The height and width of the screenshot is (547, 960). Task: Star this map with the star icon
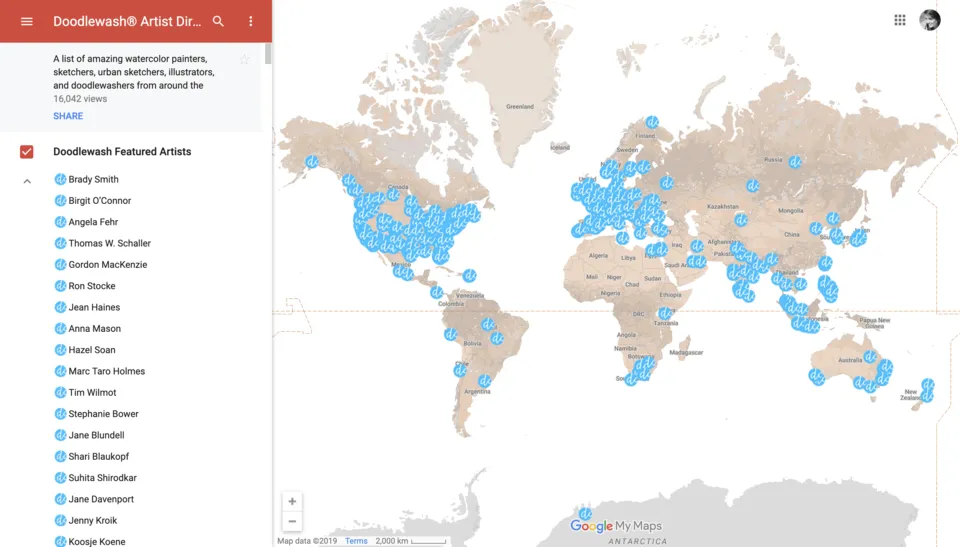coord(244,59)
